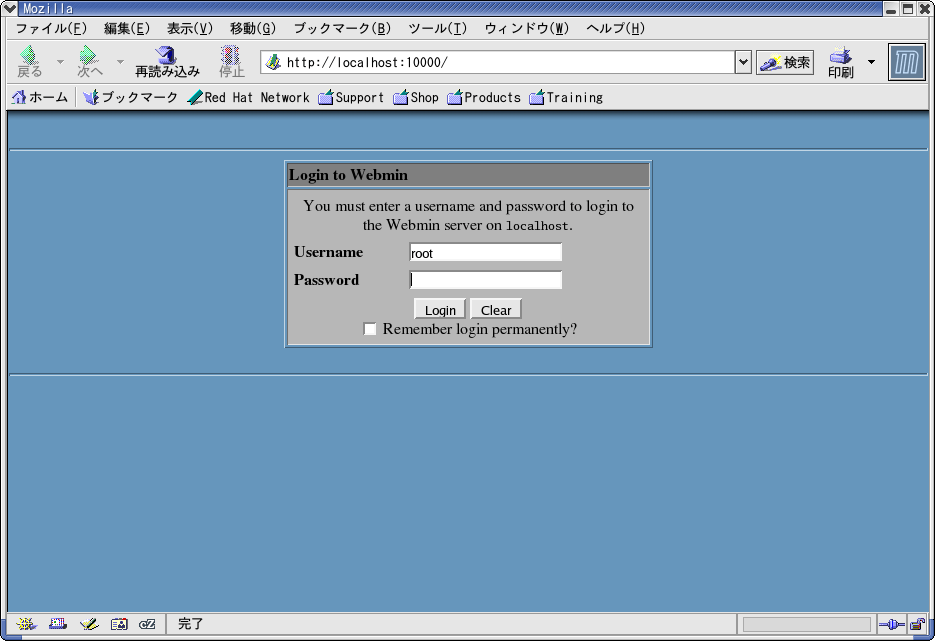The height and width of the screenshot is (641, 935).
Task: Open the Forward button history dropdown arrow
Action: click(120, 61)
